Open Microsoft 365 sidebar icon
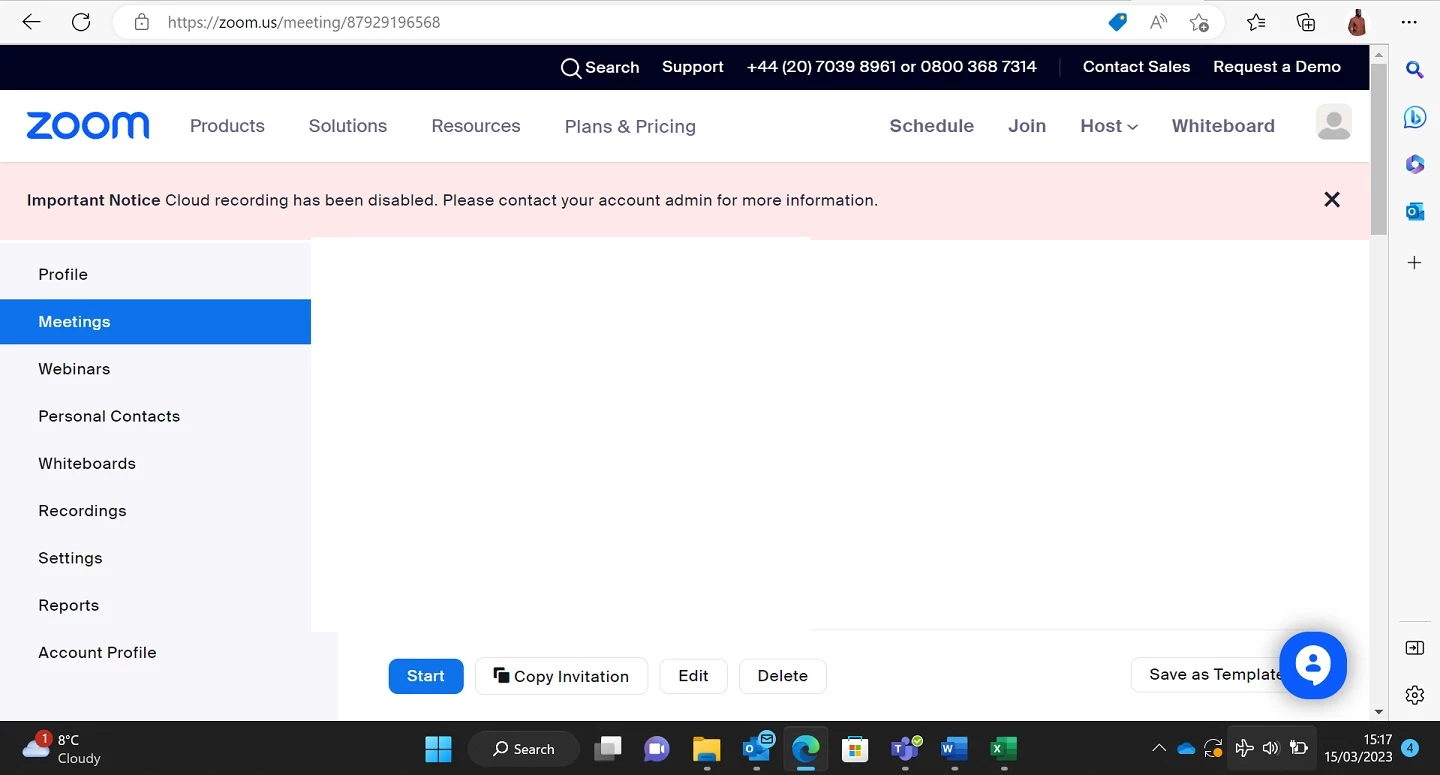The height and width of the screenshot is (775, 1440). (1414, 164)
